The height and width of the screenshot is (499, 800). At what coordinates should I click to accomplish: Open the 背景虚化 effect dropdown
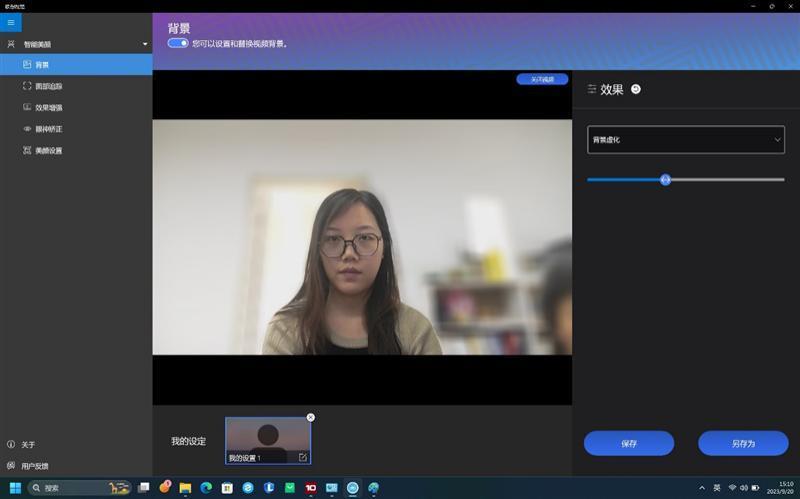coord(686,140)
